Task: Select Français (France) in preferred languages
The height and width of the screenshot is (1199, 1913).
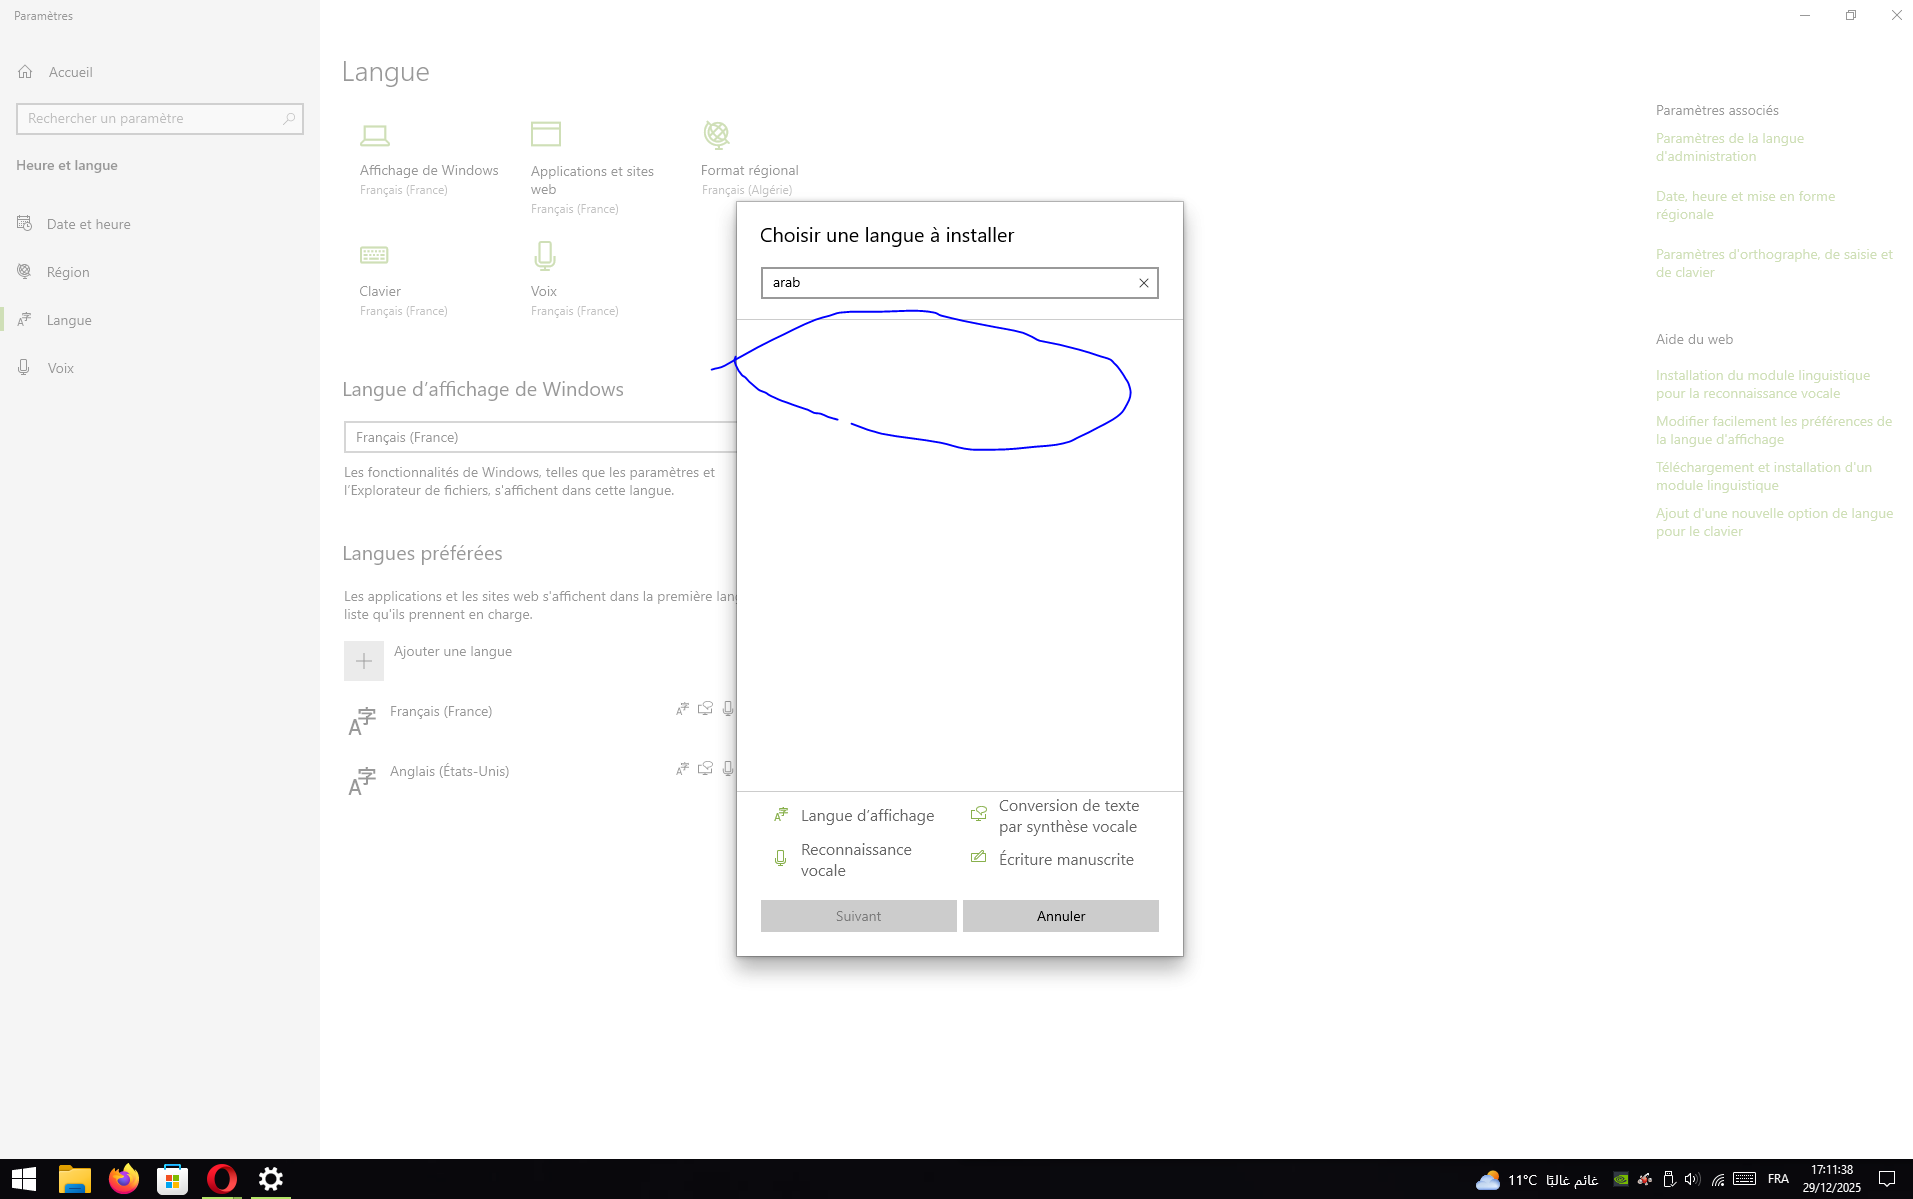Action: point(441,712)
